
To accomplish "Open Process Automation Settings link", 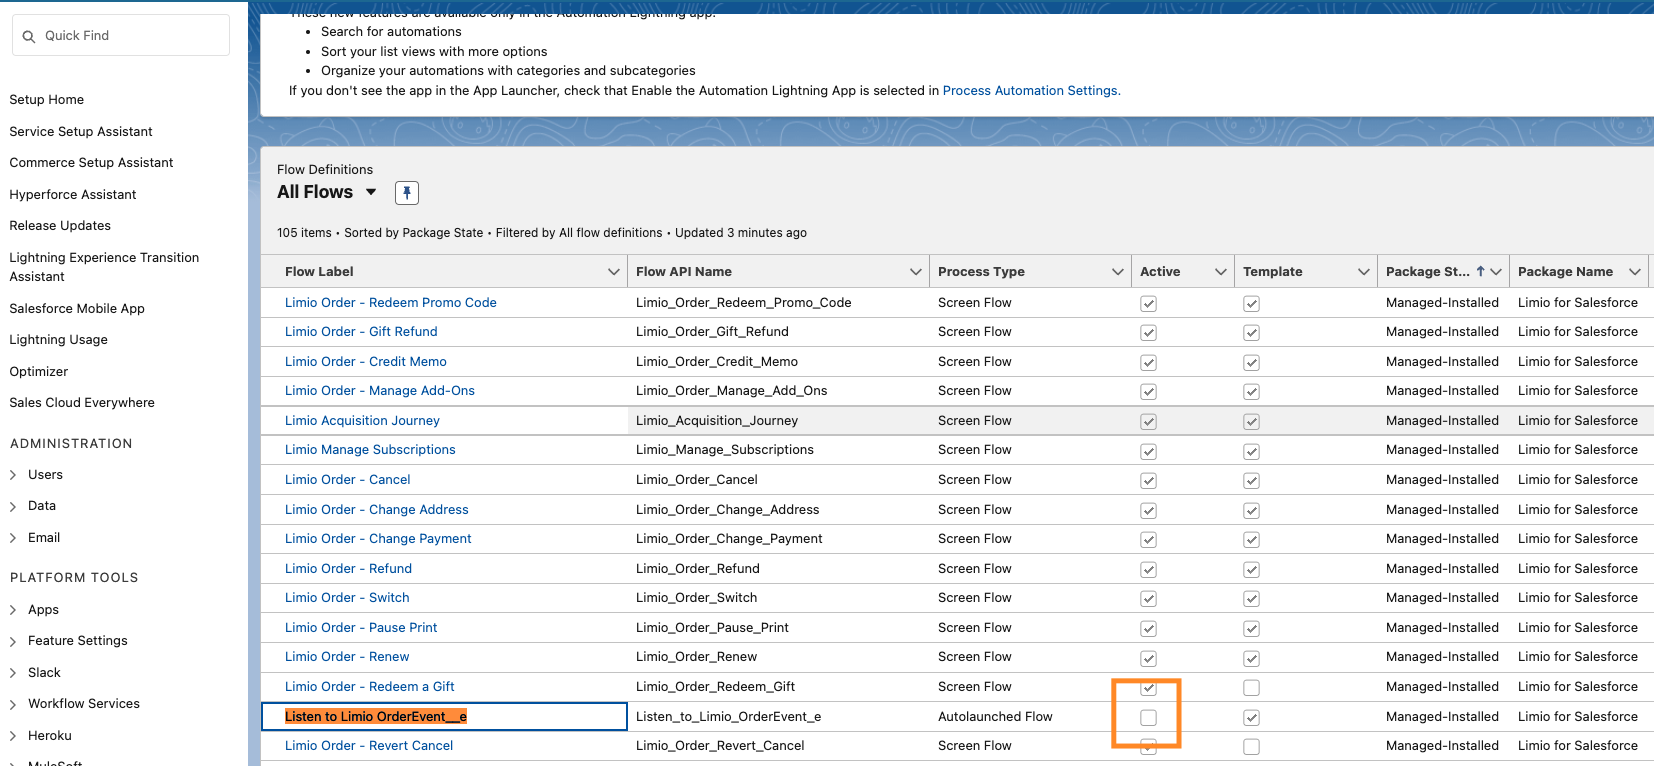I will (x=1031, y=90).
